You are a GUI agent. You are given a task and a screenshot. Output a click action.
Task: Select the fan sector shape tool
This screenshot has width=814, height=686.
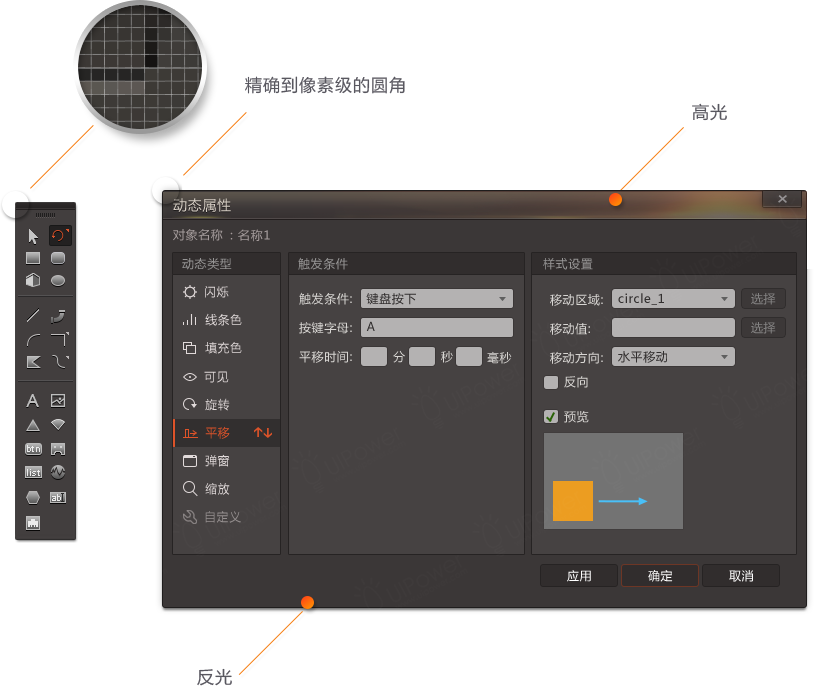click(x=58, y=425)
